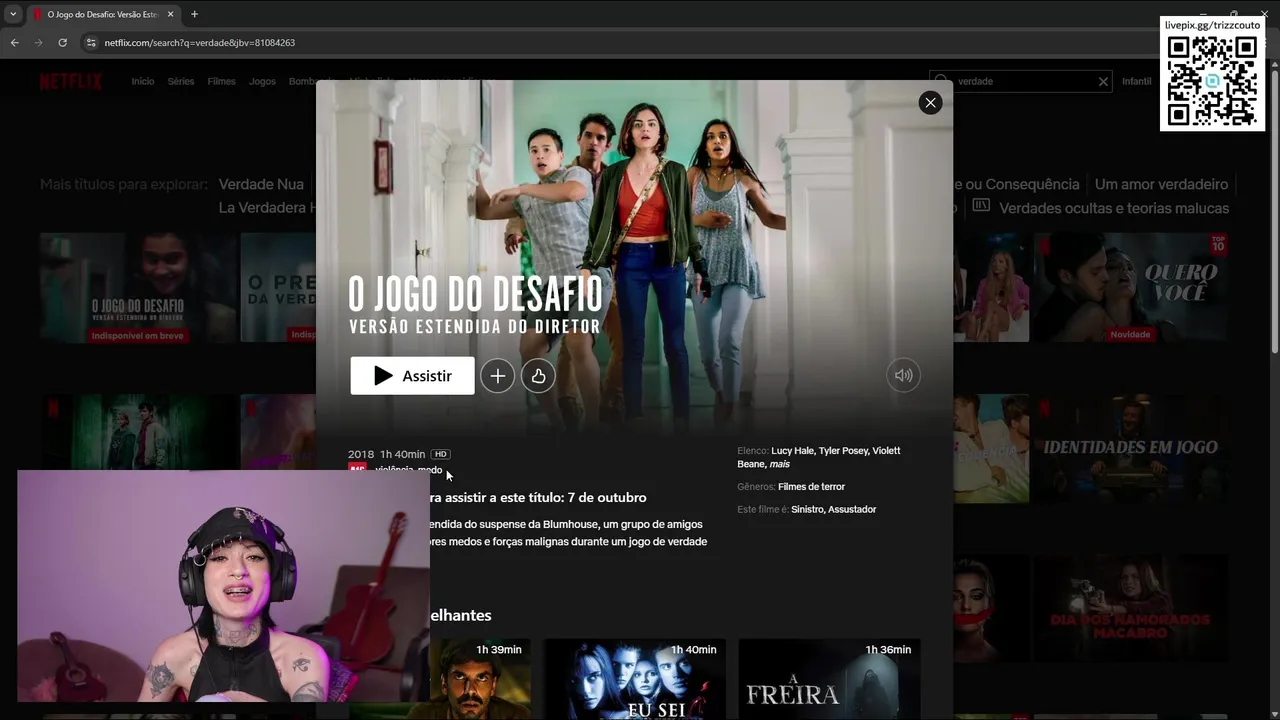
Task: Open the similar title card showing 1h 39min
Action: [x=480, y=679]
